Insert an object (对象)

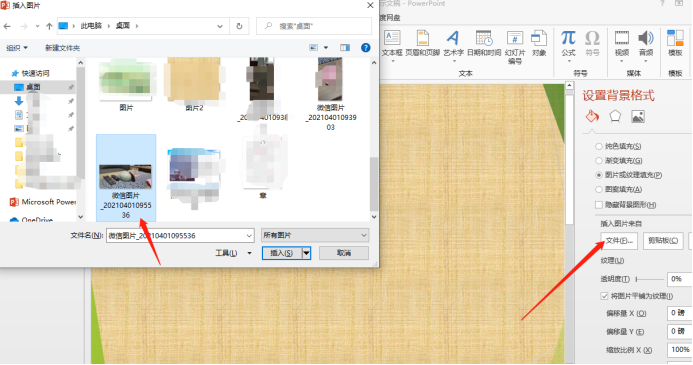pos(539,44)
